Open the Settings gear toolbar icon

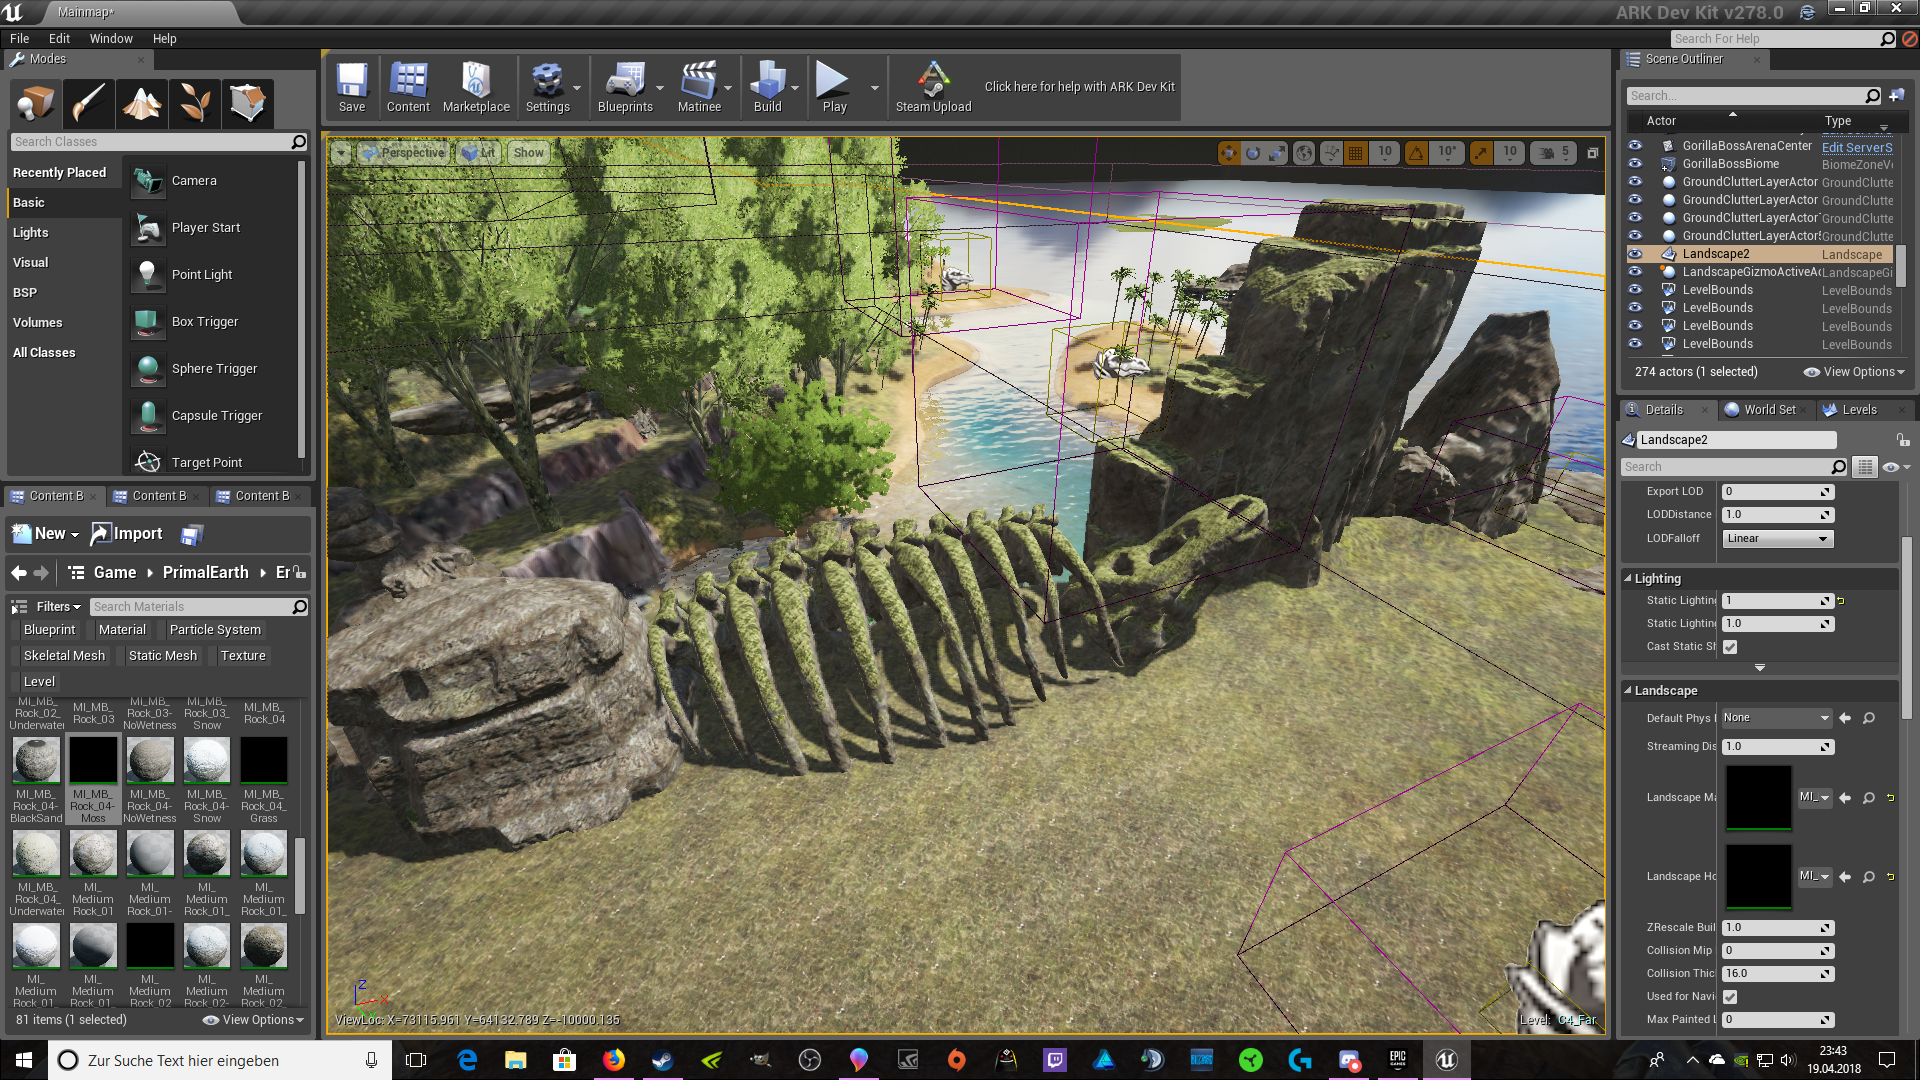coord(547,88)
